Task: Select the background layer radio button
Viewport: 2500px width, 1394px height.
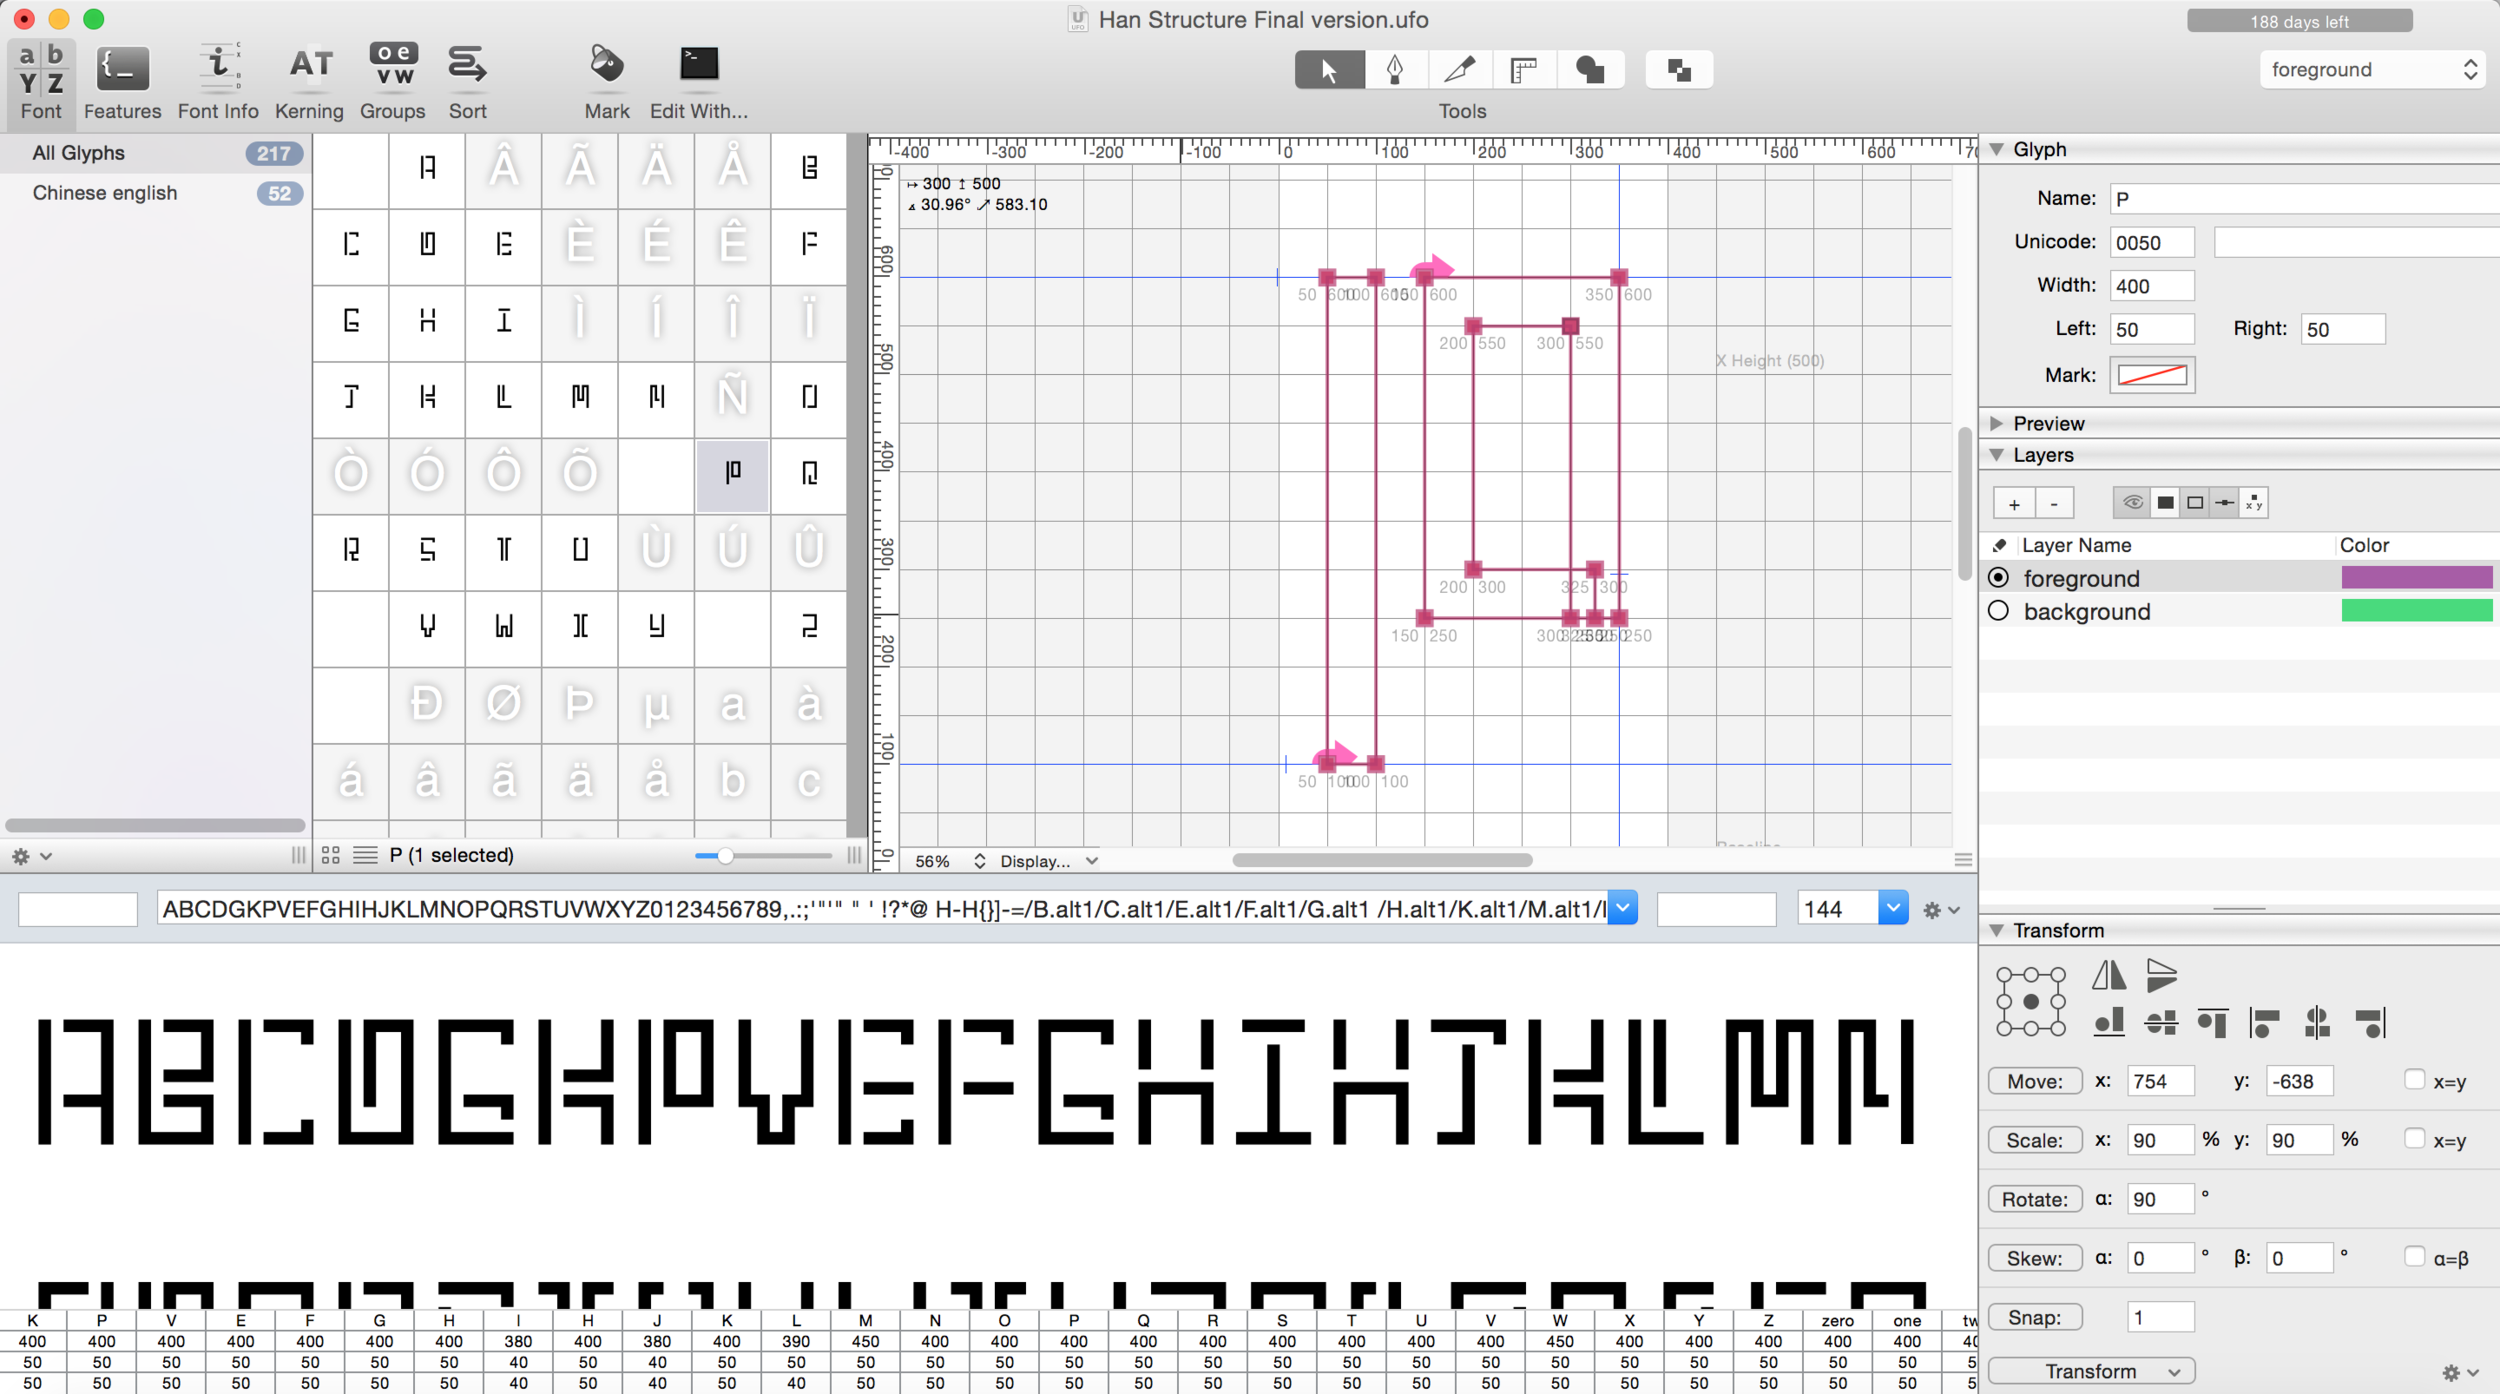Action: (1998, 611)
